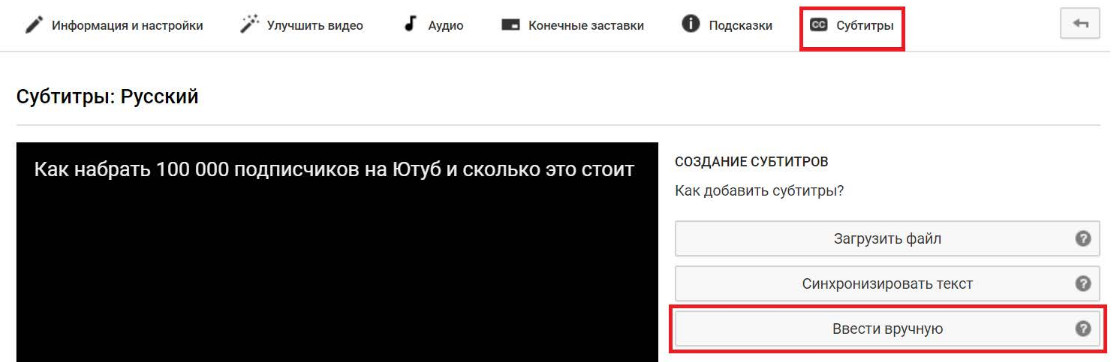Open help icon next to Синхронизировать текст
1113x362 pixels.
[x=1082, y=284]
